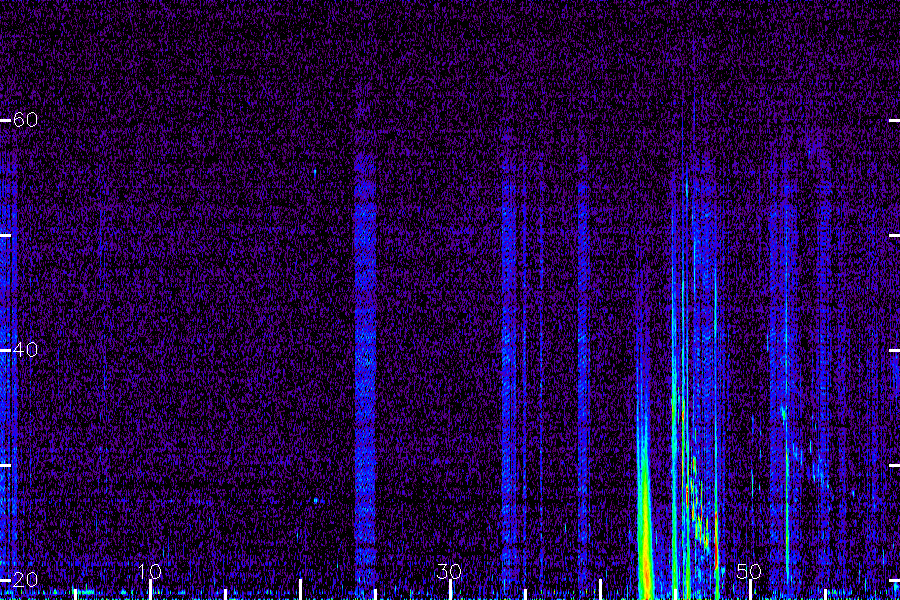900x600 pixels.
Task: Click the "60" label on the vertical axis
Action: 25,120
